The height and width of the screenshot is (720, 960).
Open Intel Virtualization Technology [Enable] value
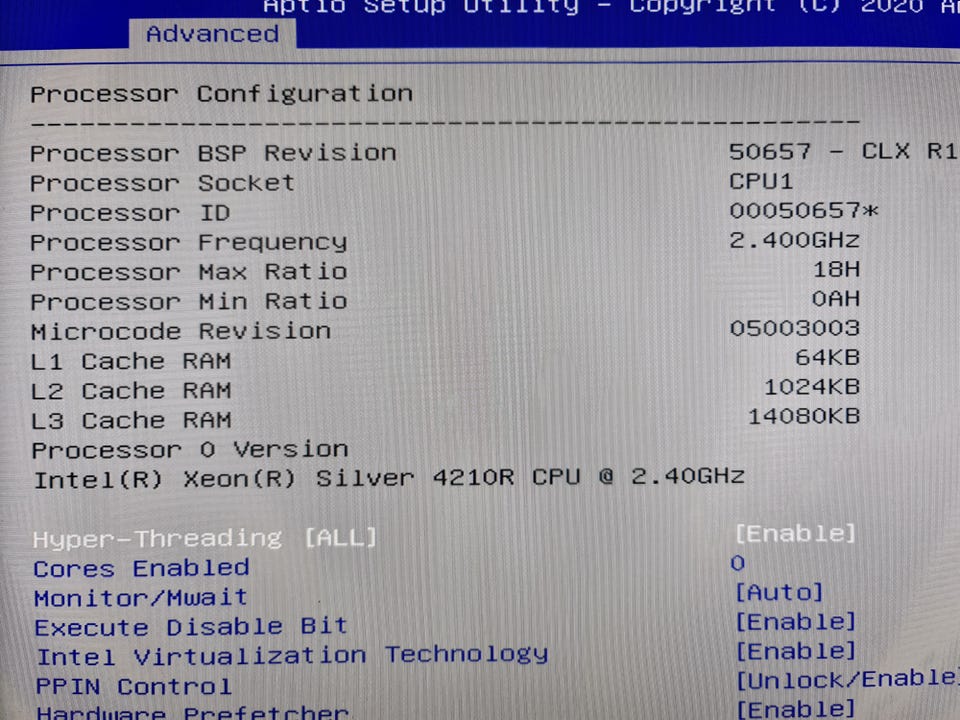coord(795,651)
